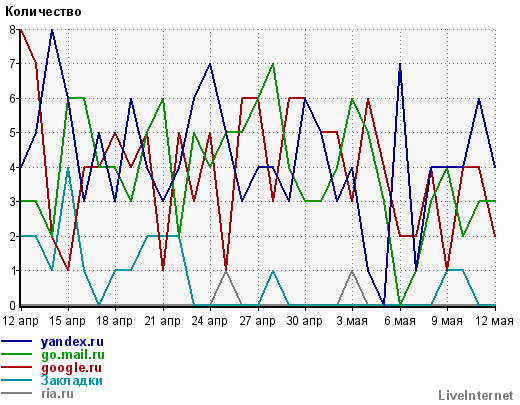Click the blue yandex.ru legend line swatch

pyautogui.click(x=17, y=341)
